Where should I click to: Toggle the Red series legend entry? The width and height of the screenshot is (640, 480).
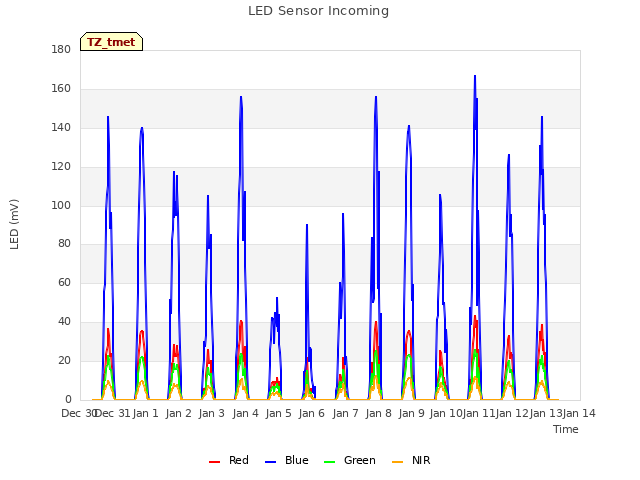coord(229,460)
